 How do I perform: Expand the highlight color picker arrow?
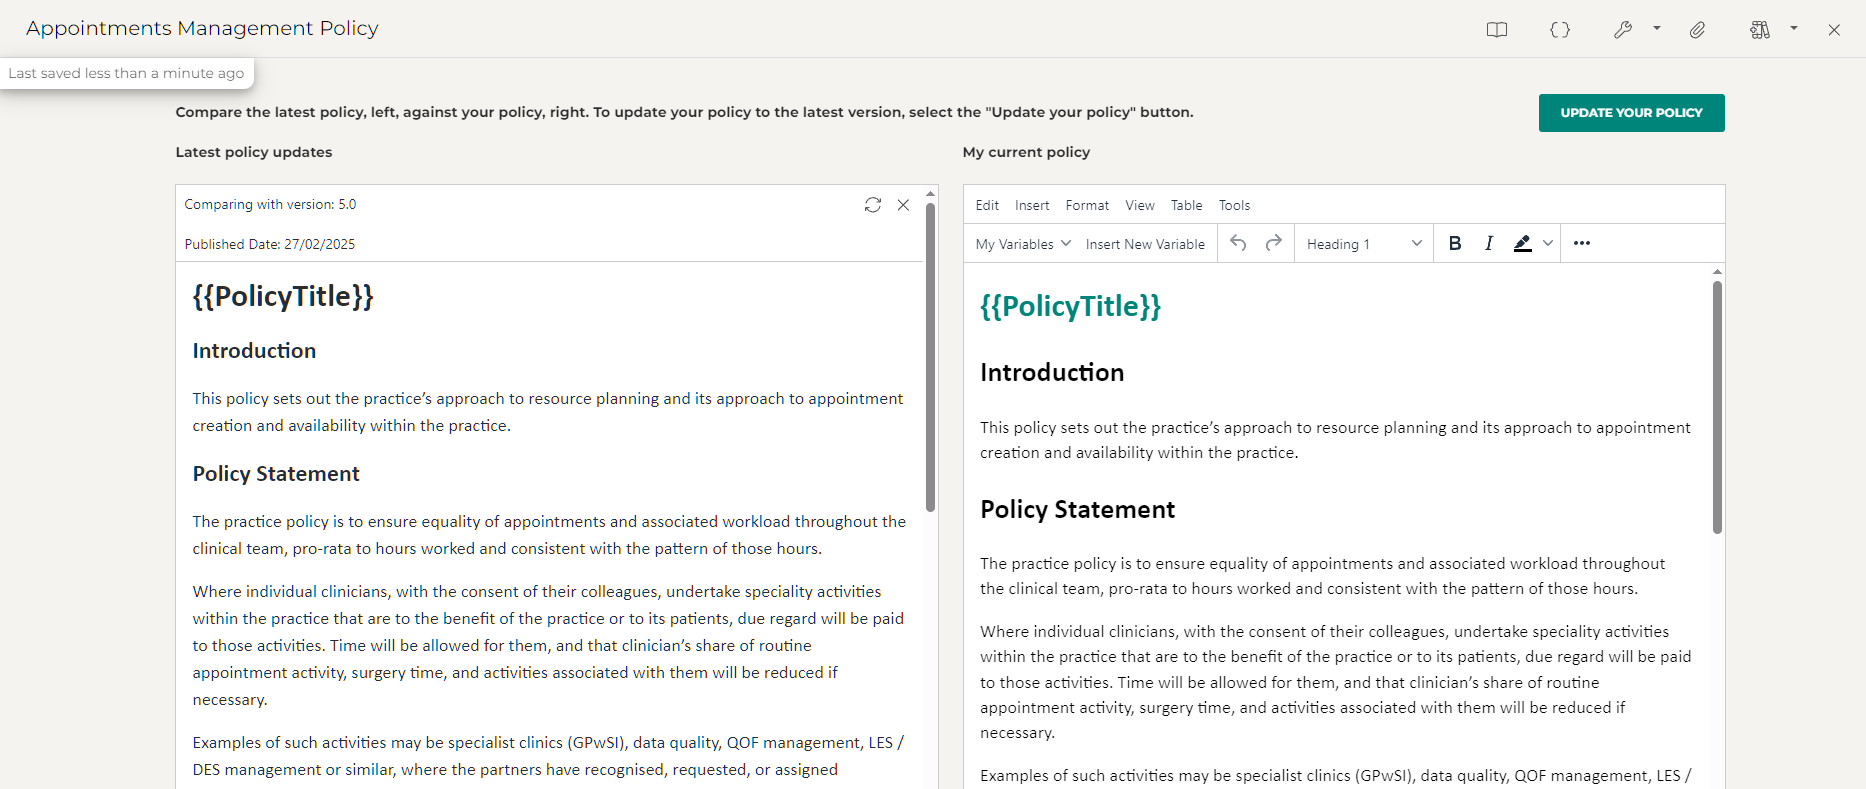click(x=1548, y=243)
